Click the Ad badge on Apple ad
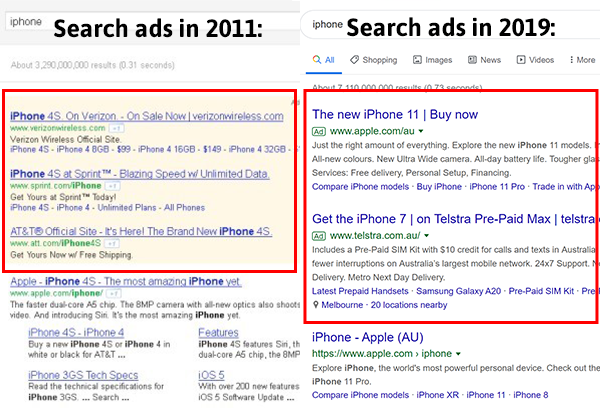 tap(319, 132)
